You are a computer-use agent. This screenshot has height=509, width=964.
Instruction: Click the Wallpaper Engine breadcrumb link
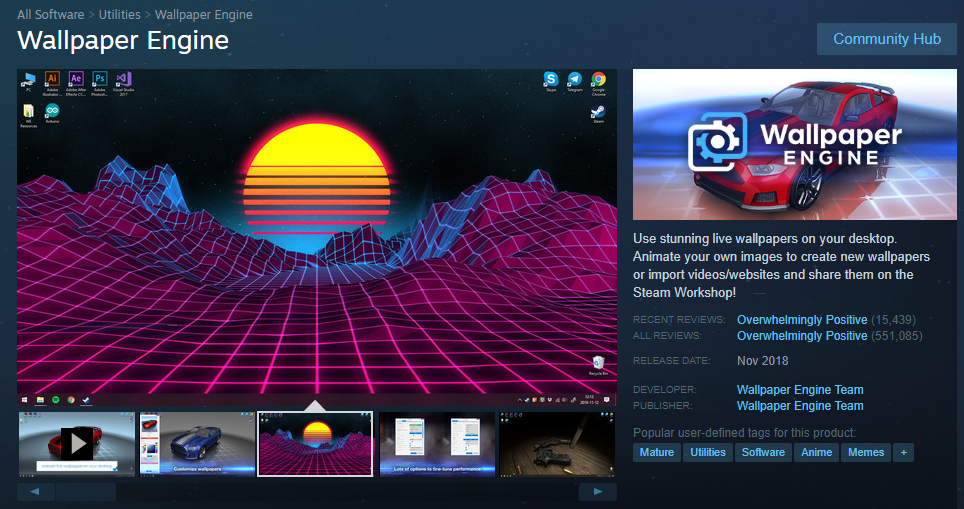point(203,14)
